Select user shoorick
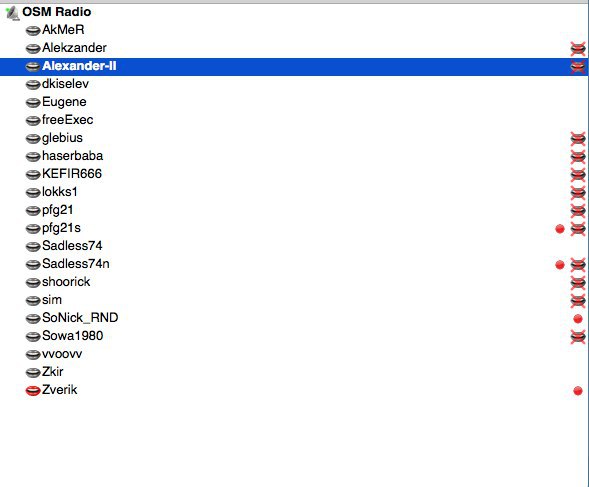This screenshot has width=589, height=487. (66, 282)
